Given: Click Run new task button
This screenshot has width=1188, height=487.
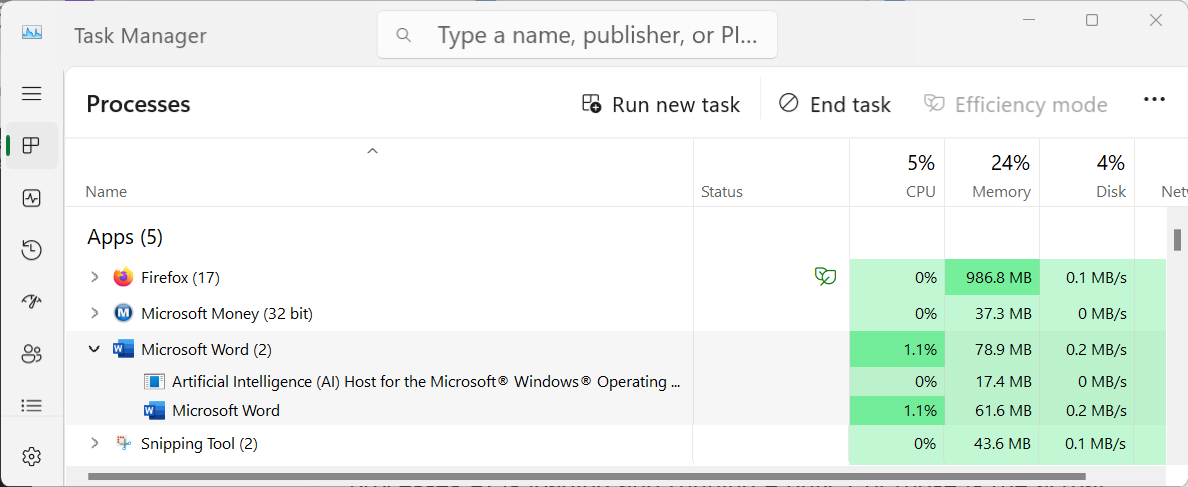Looking at the screenshot, I should pos(660,104).
